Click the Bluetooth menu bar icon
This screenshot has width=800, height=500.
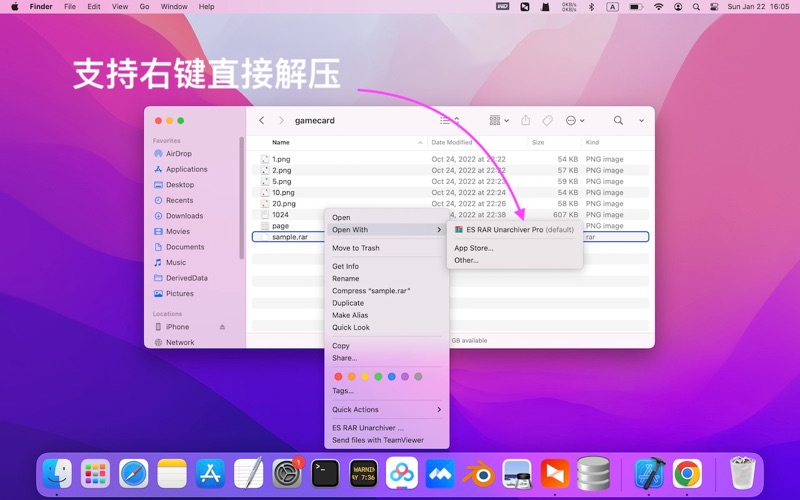(x=591, y=7)
